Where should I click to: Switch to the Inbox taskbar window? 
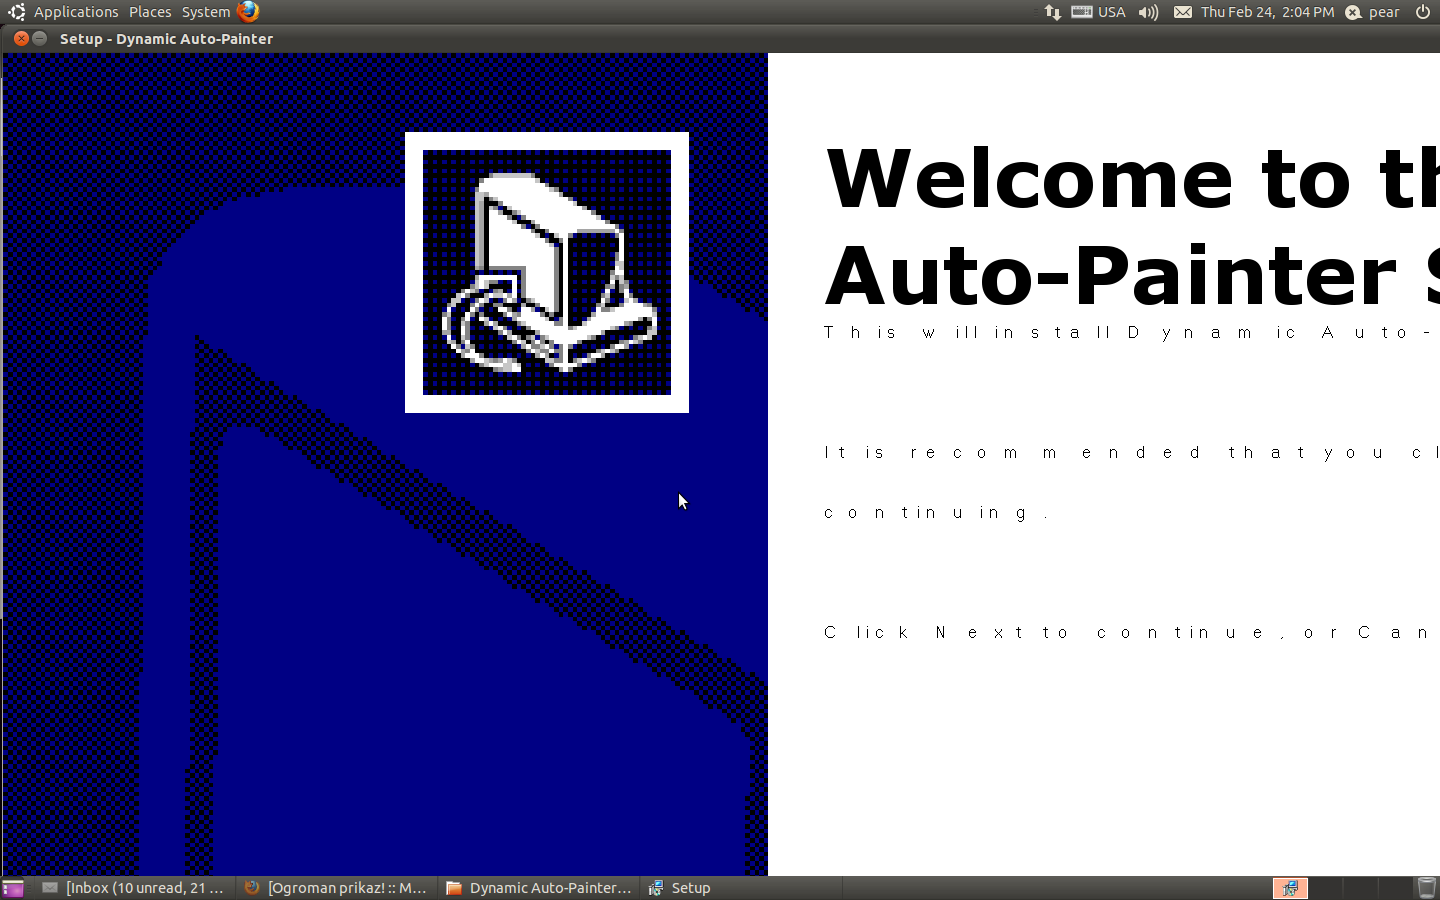[134, 888]
